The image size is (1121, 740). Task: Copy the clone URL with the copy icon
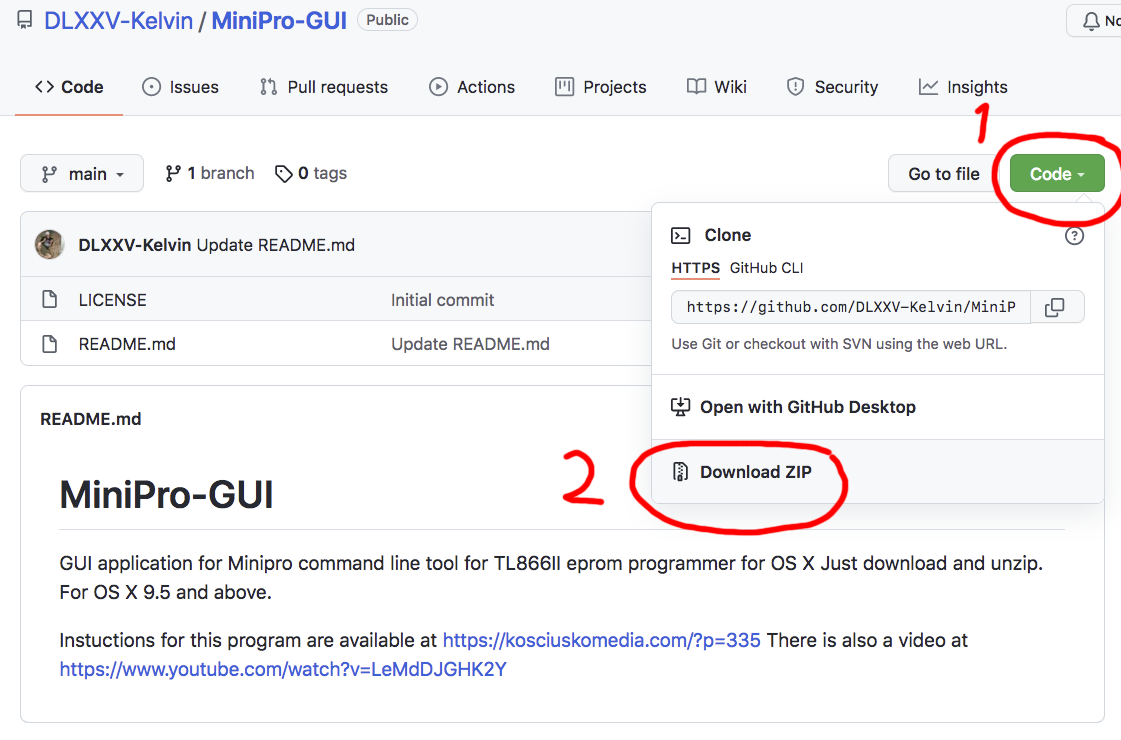(1057, 307)
